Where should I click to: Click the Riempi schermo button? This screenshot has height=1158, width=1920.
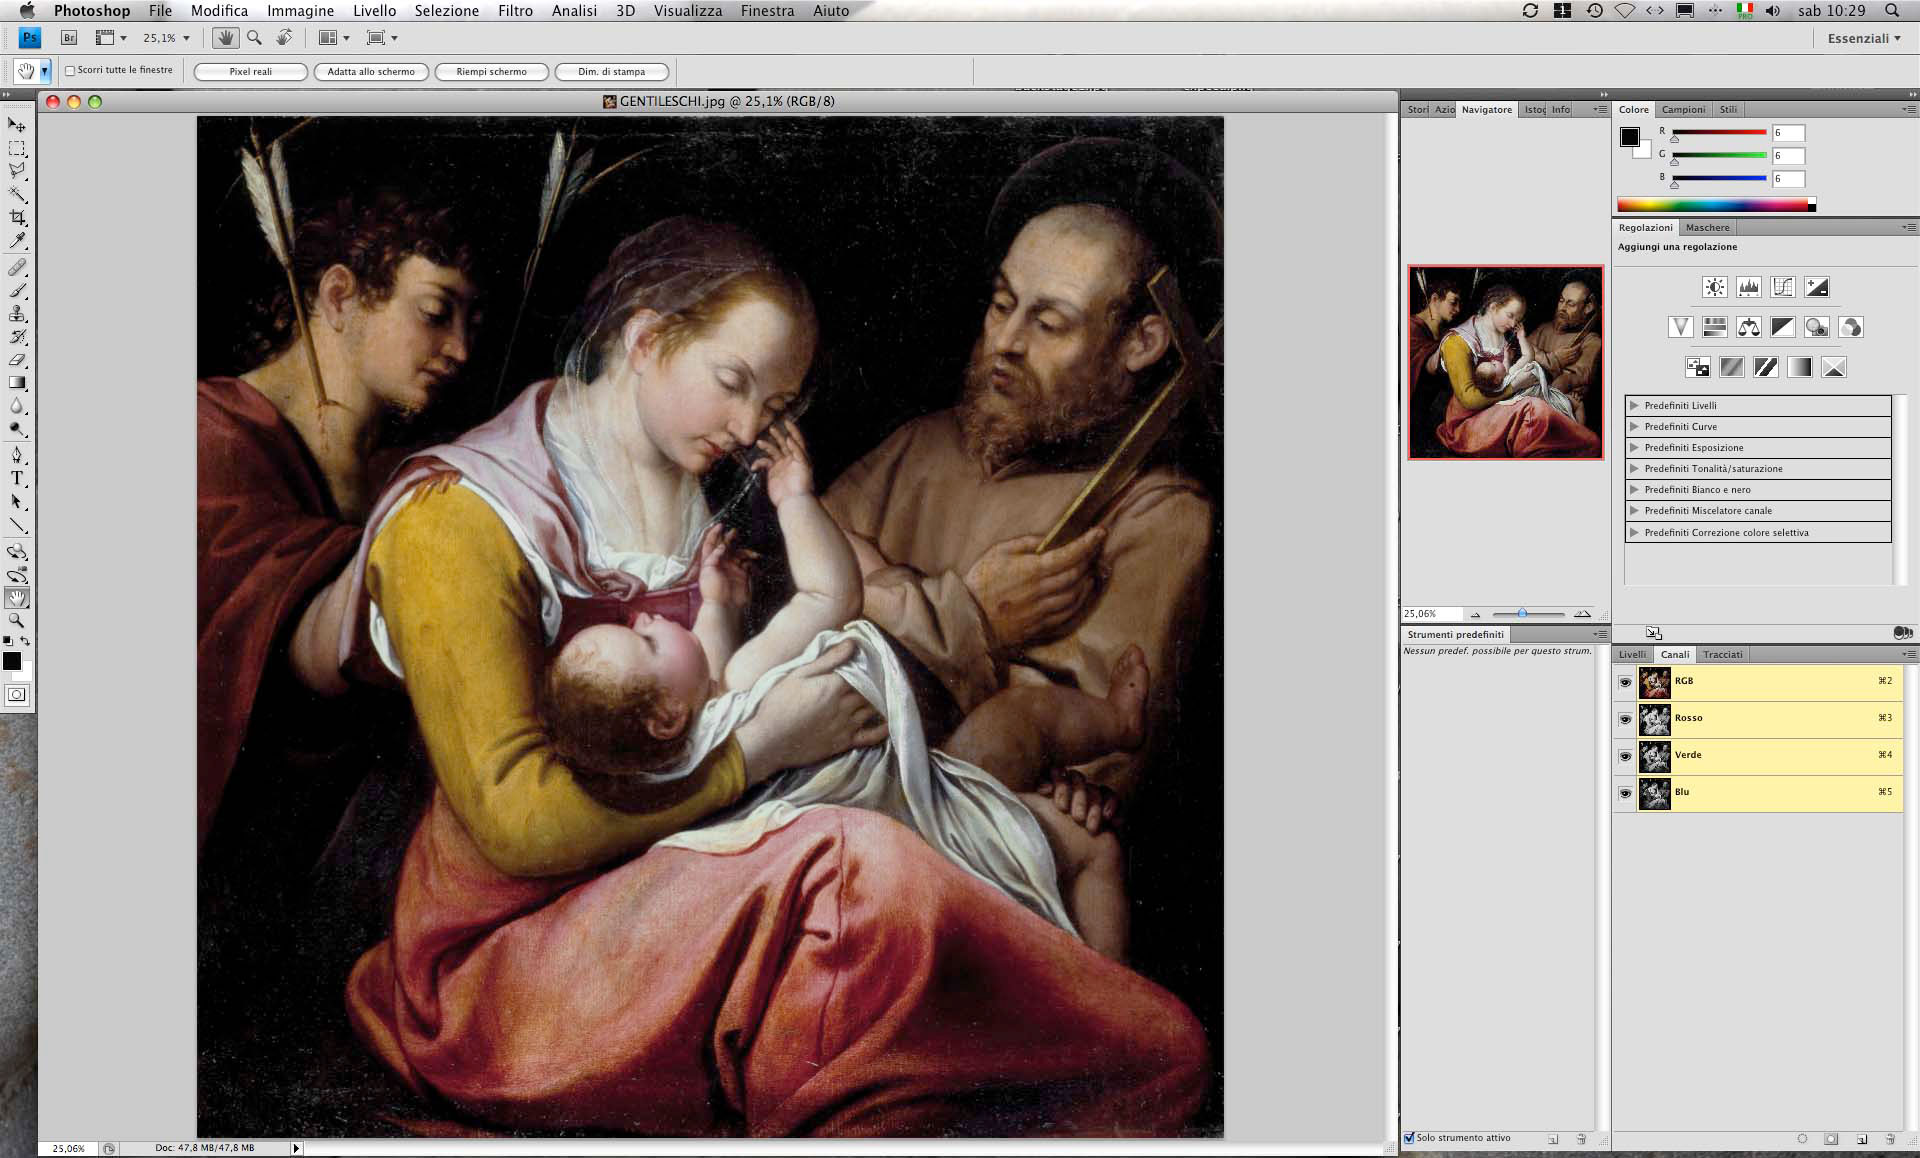click(491, 72)
